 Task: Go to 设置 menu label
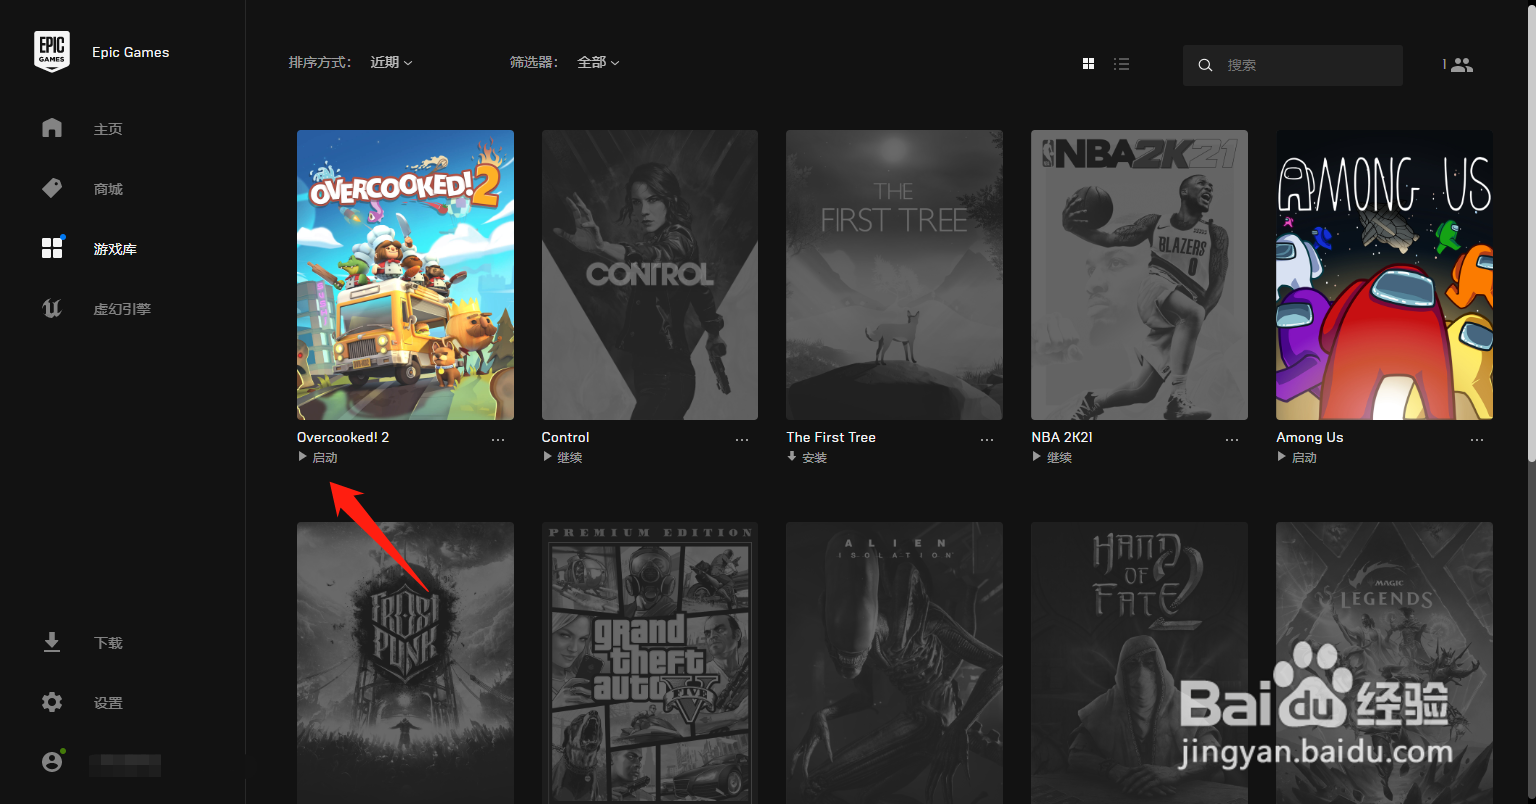pos(108,703)
